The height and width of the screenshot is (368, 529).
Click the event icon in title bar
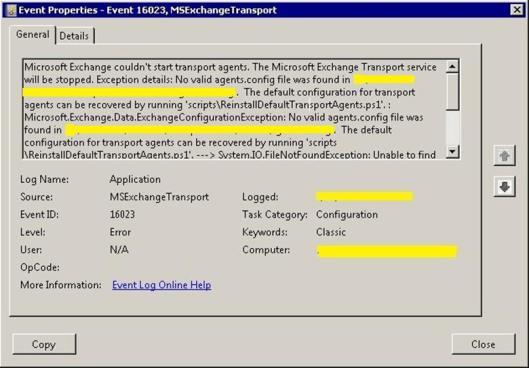[11, 10]
